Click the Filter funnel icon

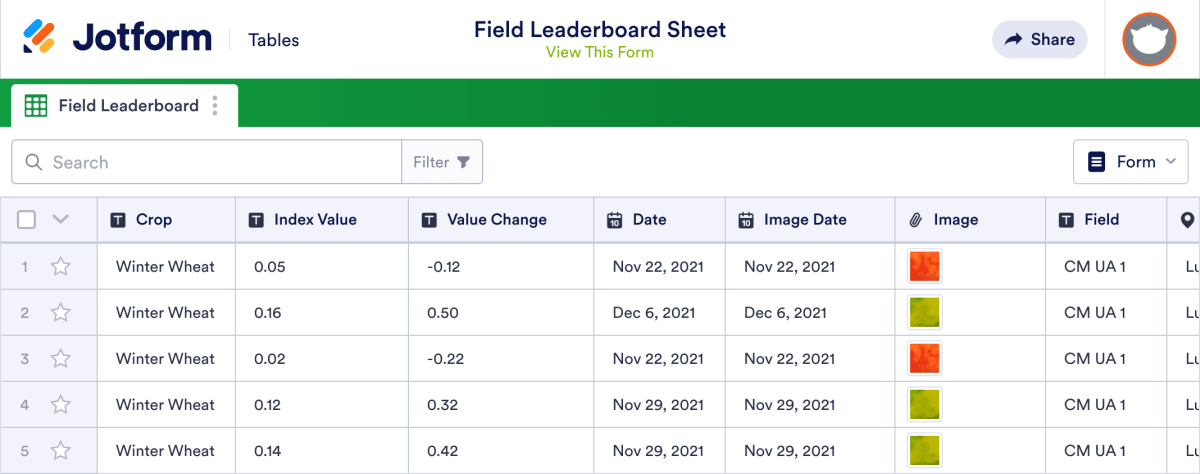click(464, 162)
